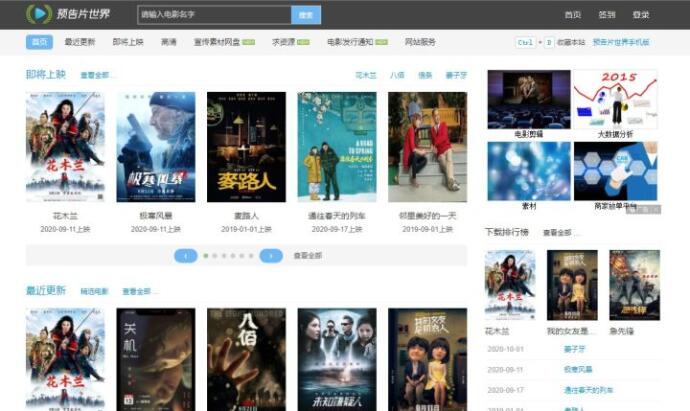Click the 签到 sign-in link
The image size is (690, 411).
(607, 15)
